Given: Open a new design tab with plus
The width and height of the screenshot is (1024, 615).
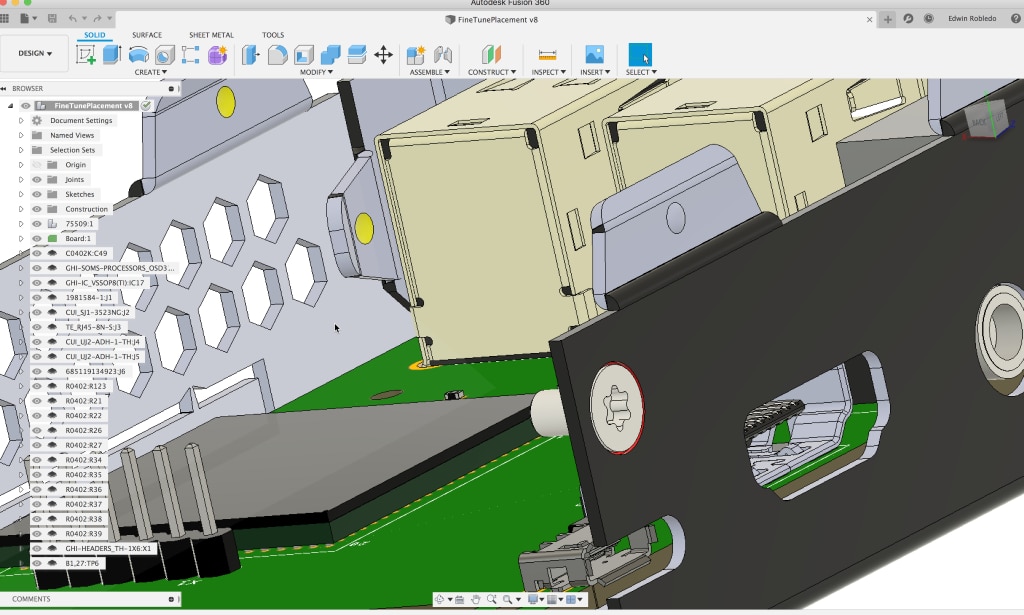Looking at the screenshot, I should coord(888,20).
